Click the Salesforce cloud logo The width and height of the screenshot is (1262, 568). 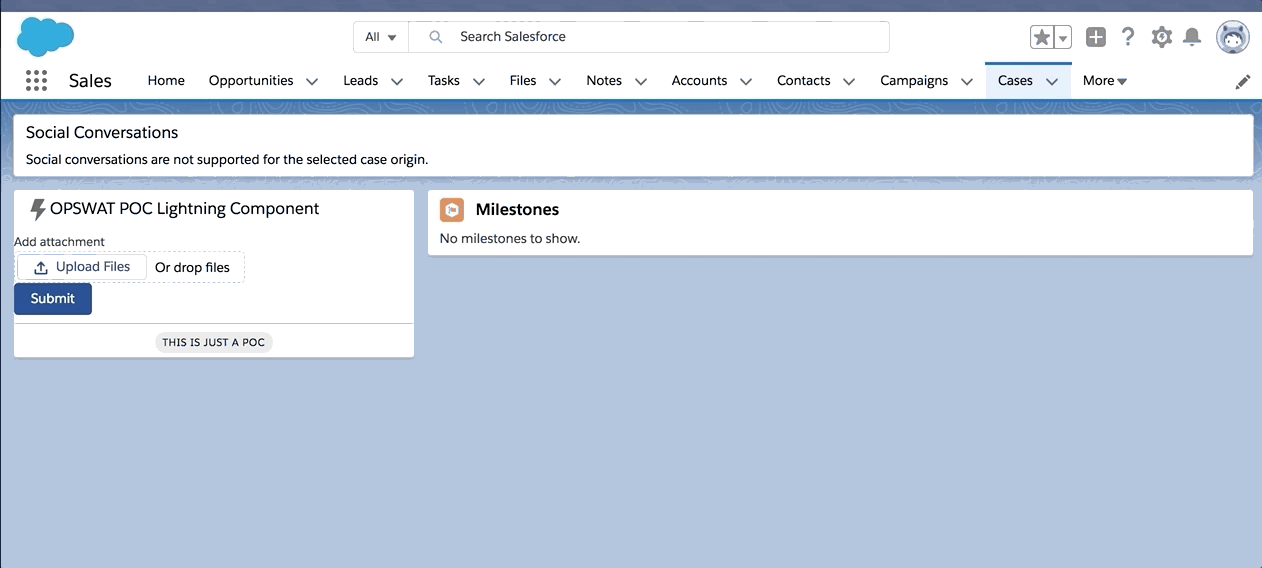pyautogui.click(x=46, y=37)
